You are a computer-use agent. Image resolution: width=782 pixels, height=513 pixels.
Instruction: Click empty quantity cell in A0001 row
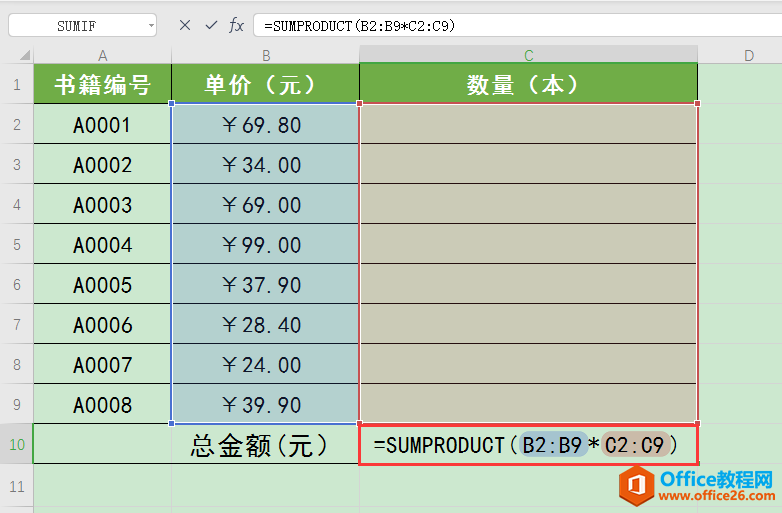click(x=529, y=124)
